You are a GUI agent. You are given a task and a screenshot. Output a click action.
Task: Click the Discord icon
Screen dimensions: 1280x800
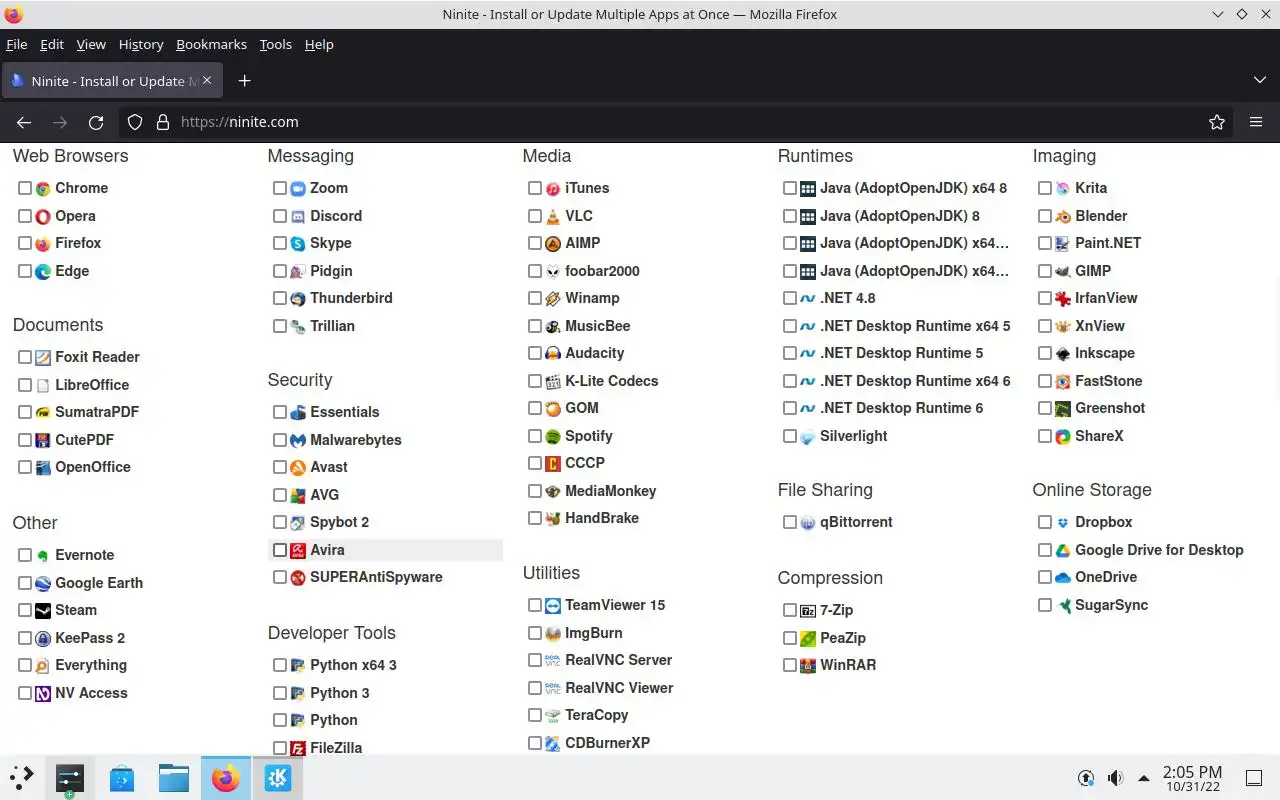pyautogui.click(x=298, y=216)
